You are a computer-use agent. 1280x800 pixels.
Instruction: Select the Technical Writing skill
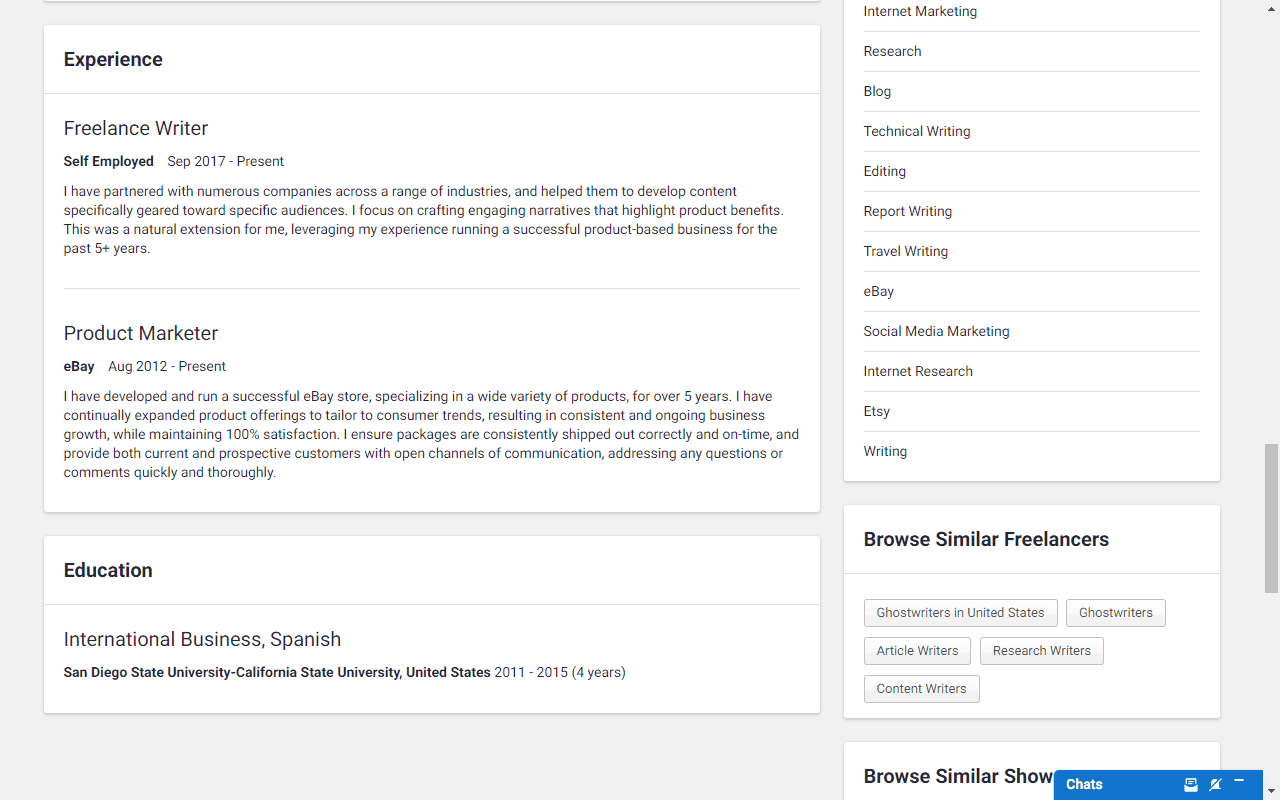[917, 131]
